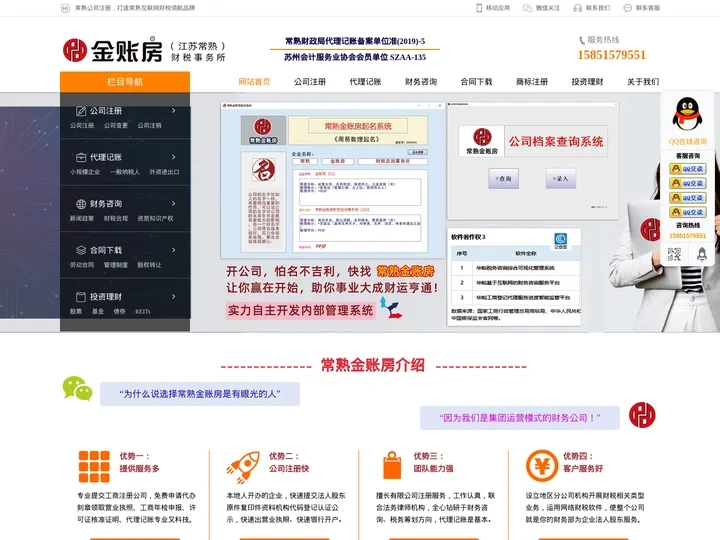Click the bell notification icon in floating panel
This screenshot has width=720, height=540.
click(x=702, y=254)
